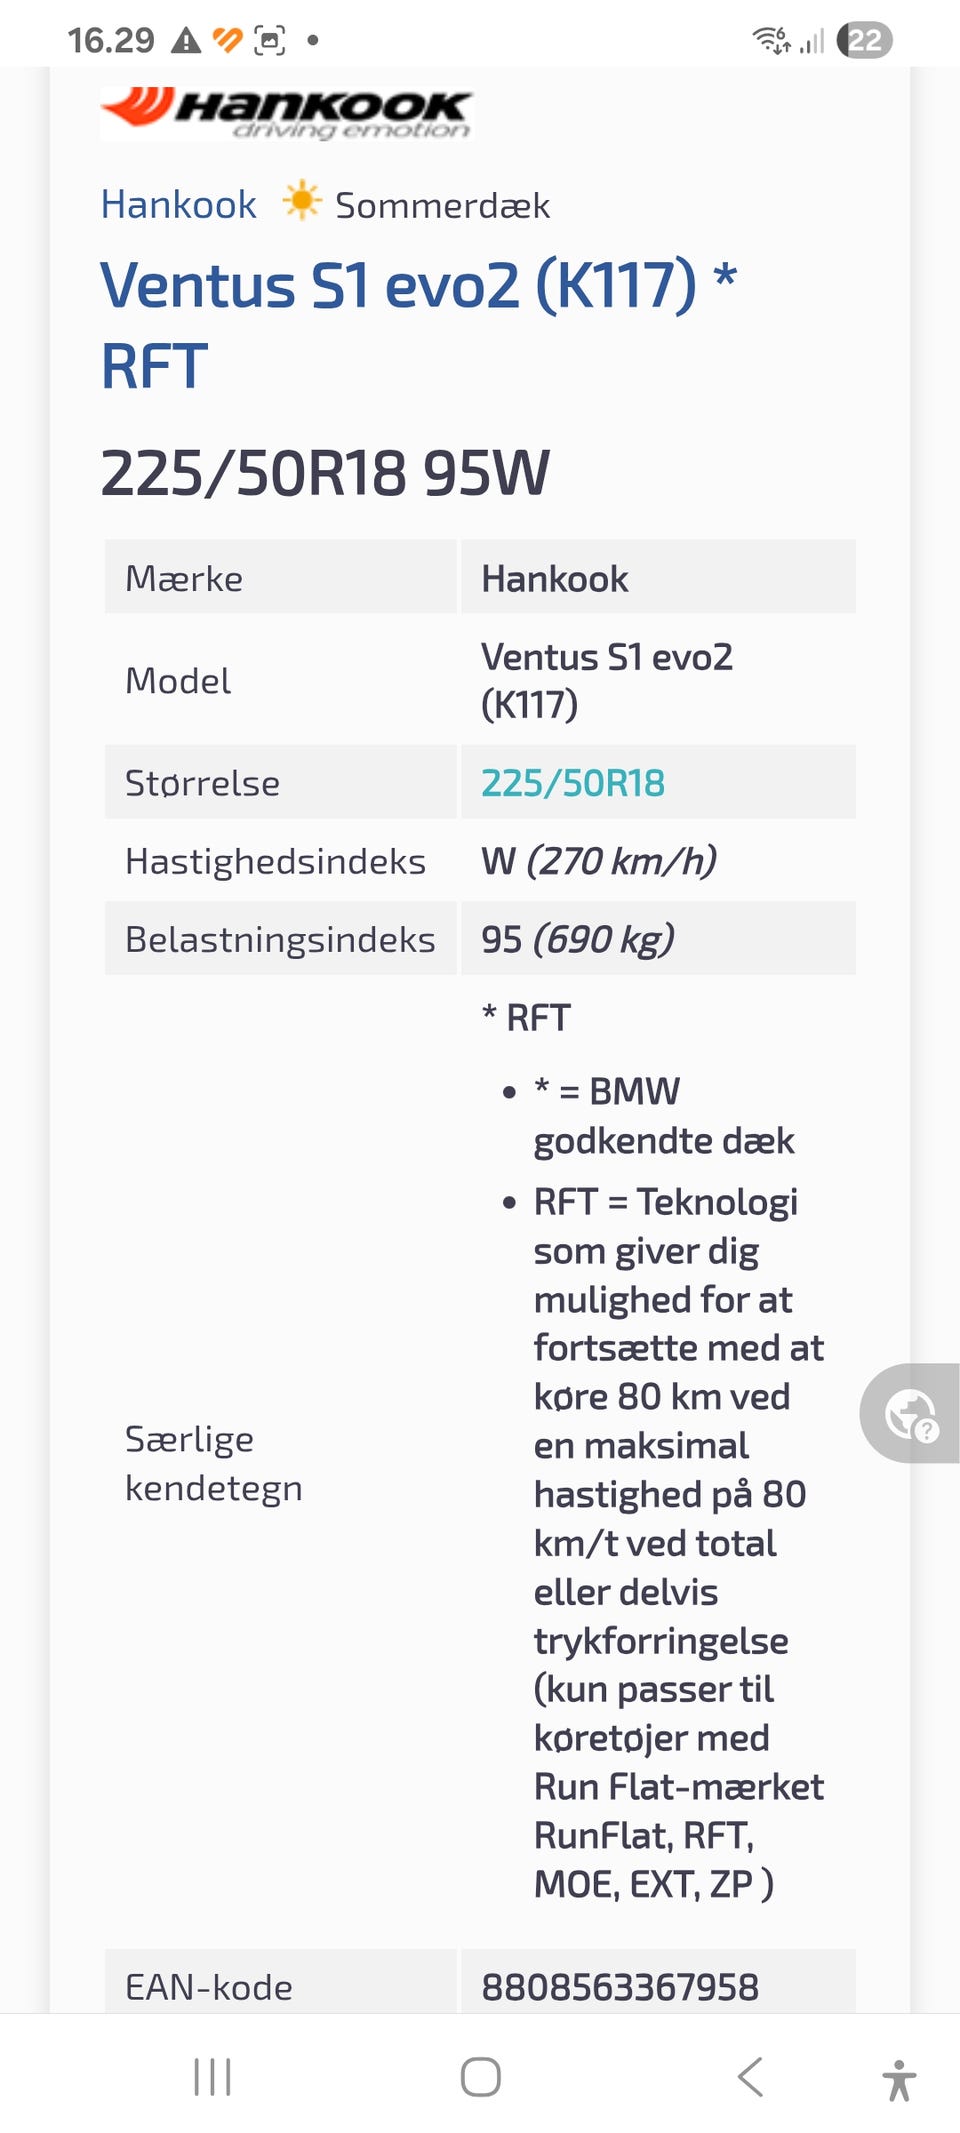Tap the accessibility figure icon
Screen dimensions: 960x2133
[x=899, y=2080]
